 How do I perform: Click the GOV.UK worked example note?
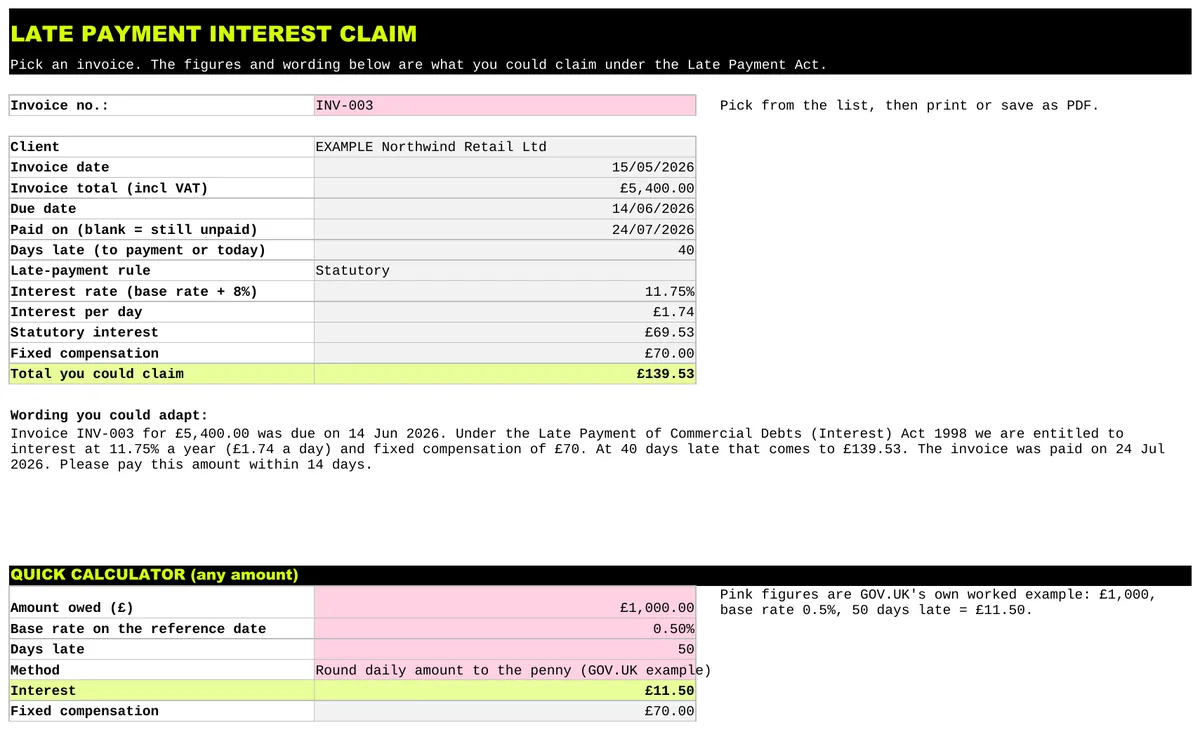pyautogui.click(x=938, y=602)
